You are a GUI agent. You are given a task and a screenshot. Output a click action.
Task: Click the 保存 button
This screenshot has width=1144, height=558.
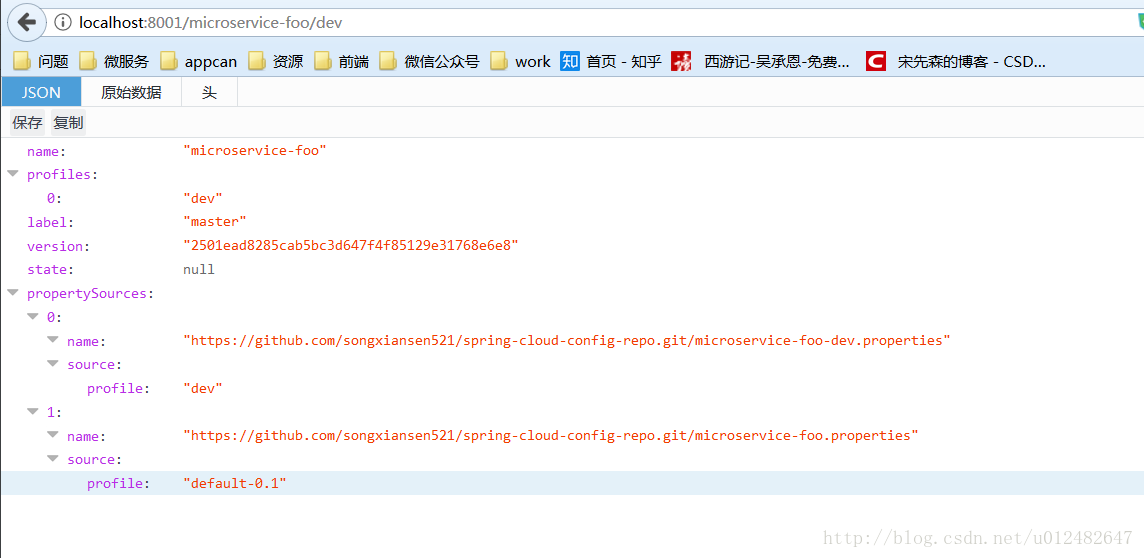(x=28, y=123)
